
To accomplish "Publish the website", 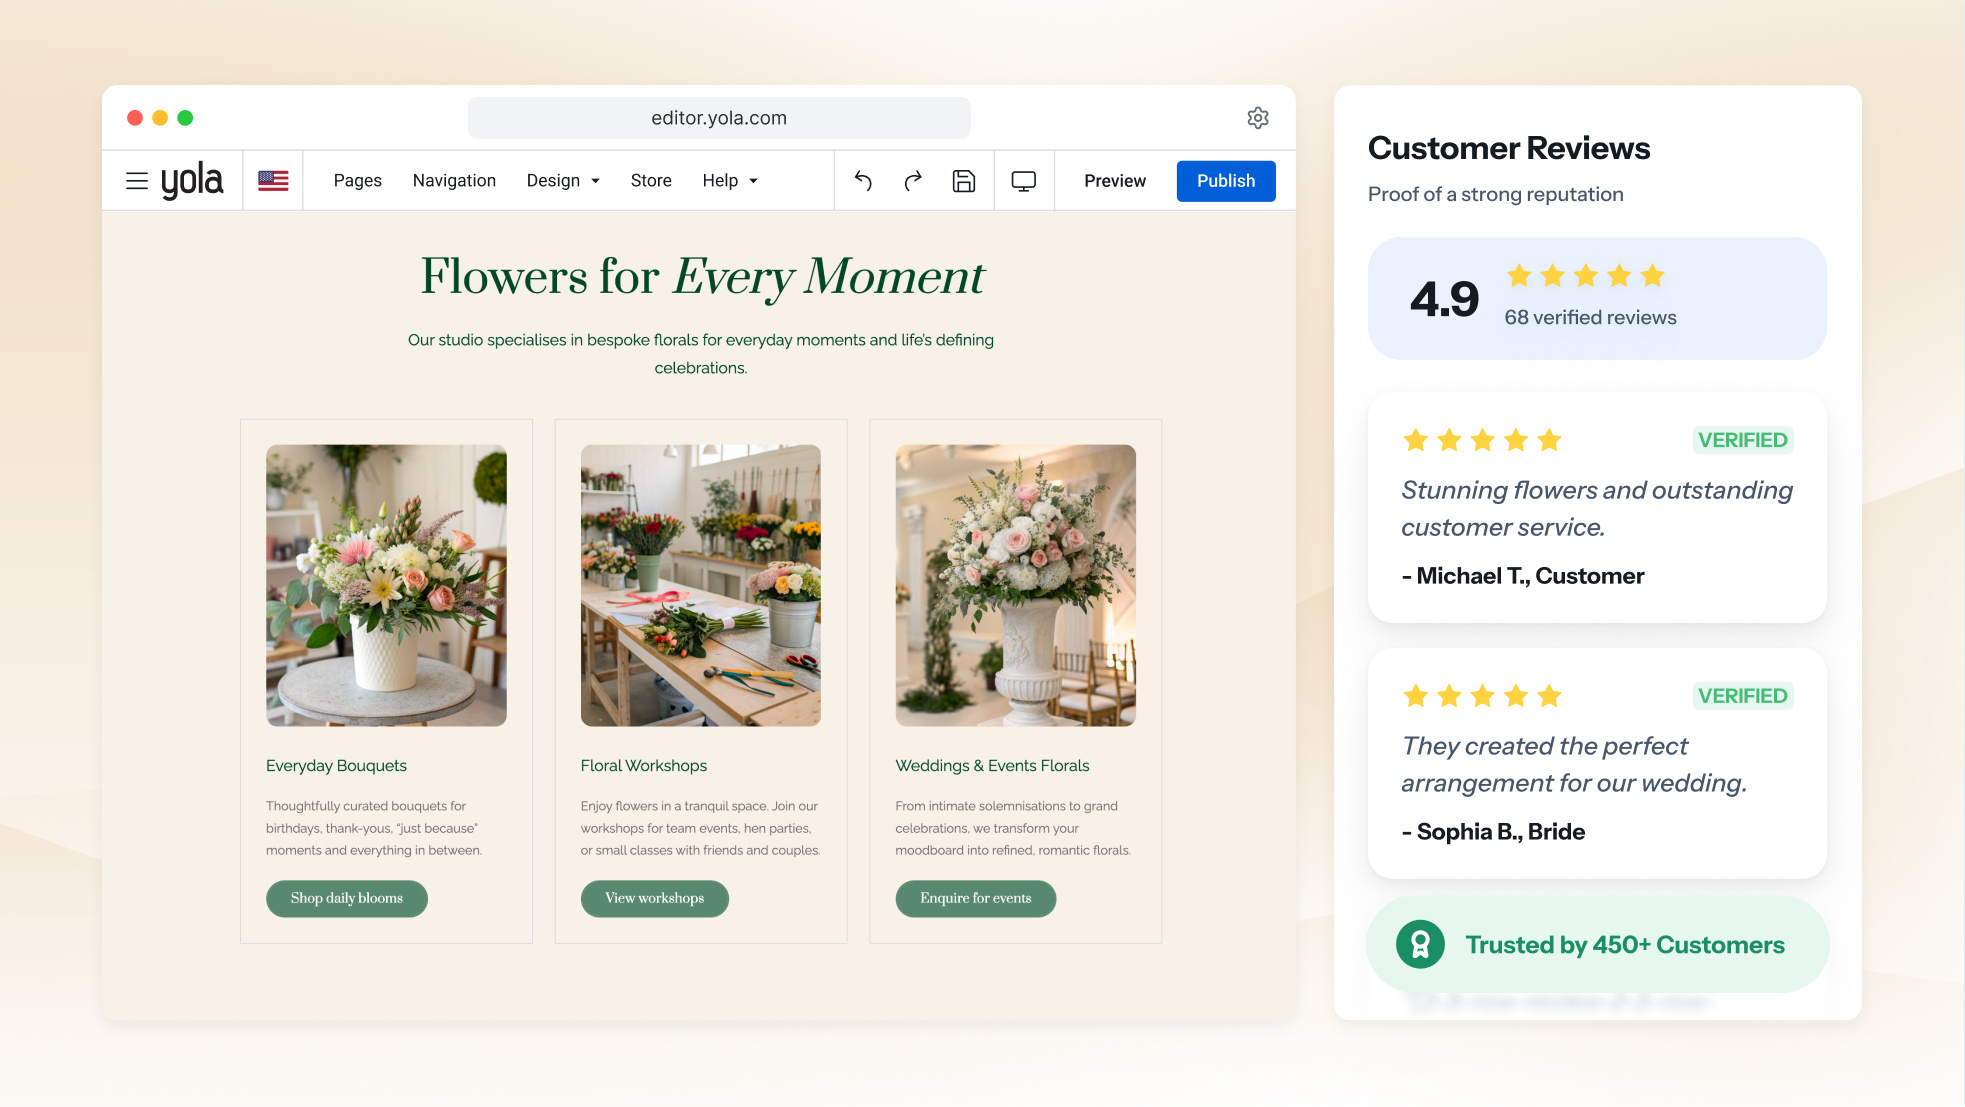I will (1226, 181).
